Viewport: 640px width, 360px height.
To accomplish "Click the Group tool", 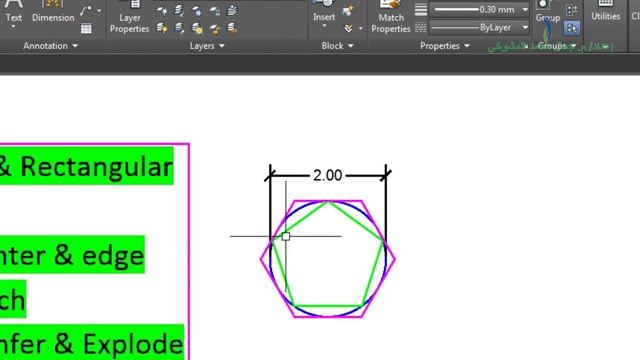I will click(547, 11).
